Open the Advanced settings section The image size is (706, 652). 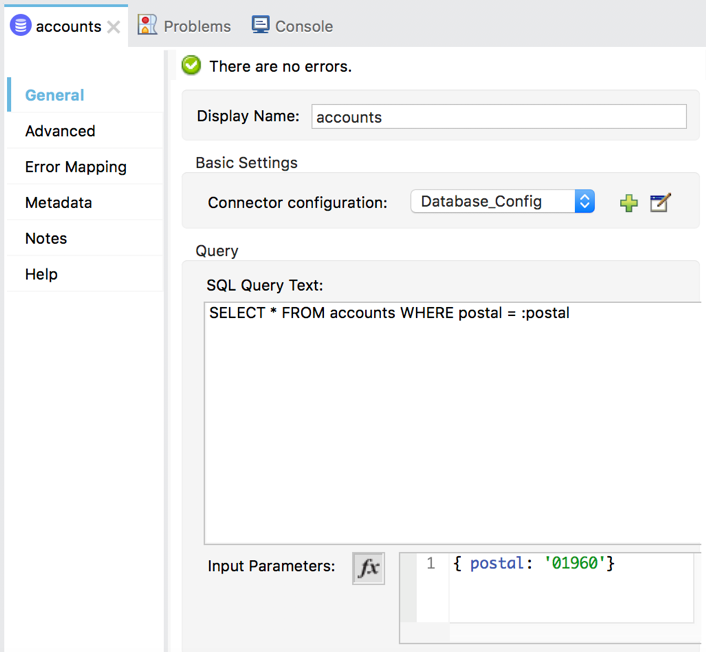pyautogui.click(x=86, y=131)
